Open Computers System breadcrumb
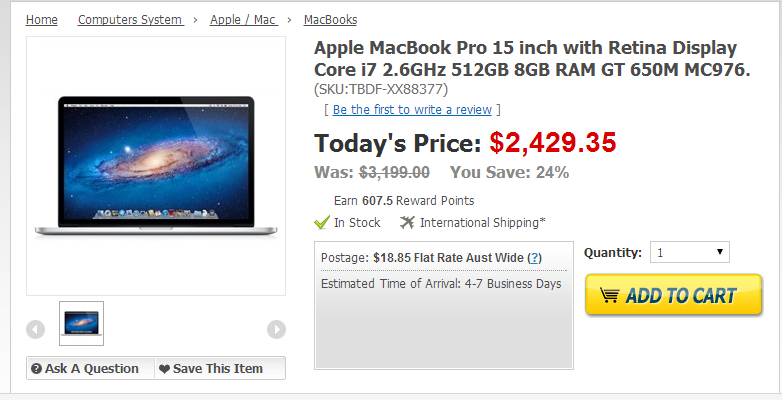The image size is (782, 400). click(x=131, y=20)
